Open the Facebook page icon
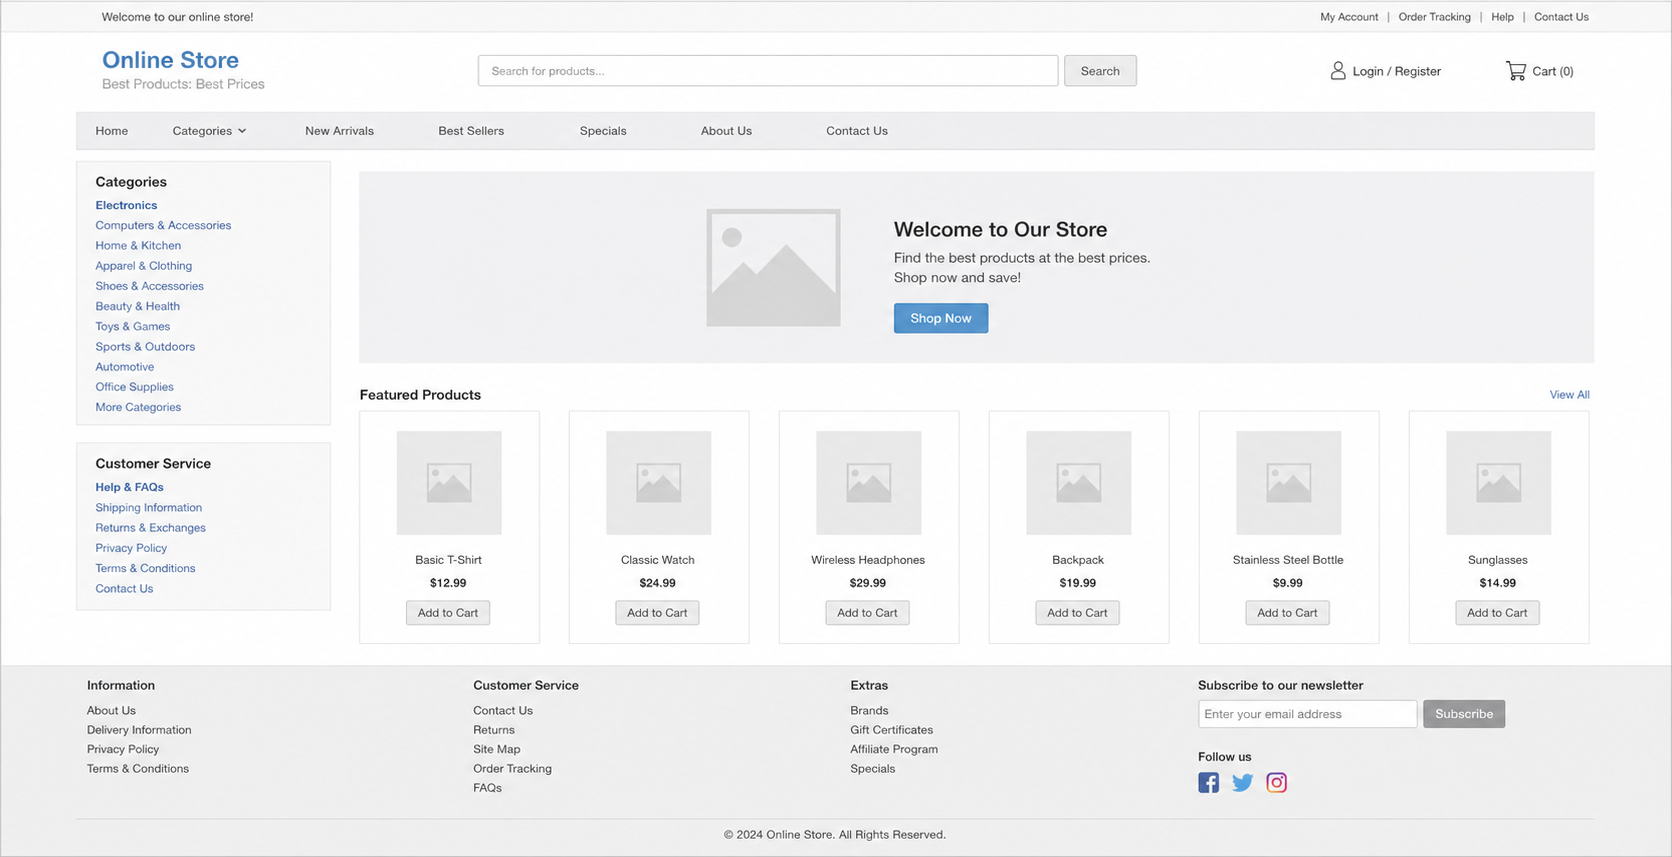The width and height of the screenshot is (1672, 857). tap(1208, 783)
